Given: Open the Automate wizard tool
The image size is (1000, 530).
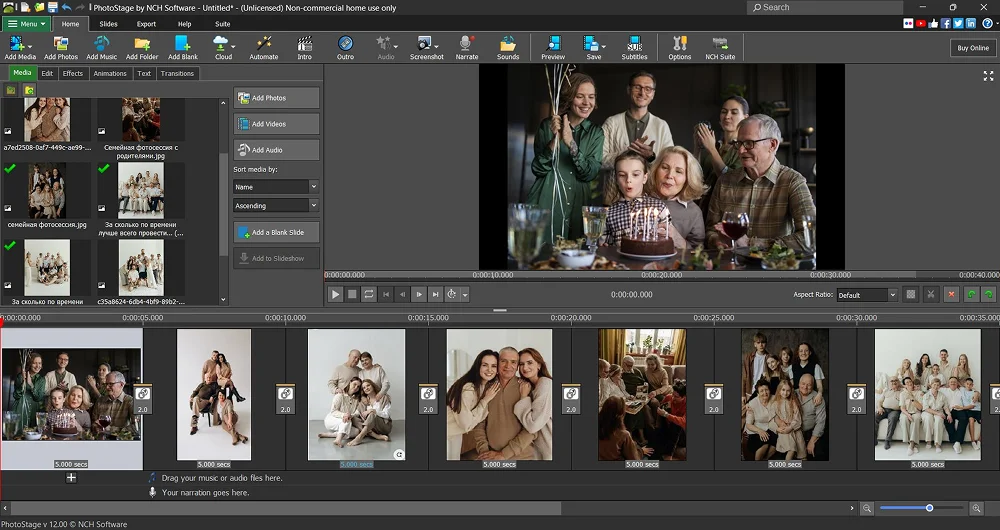Looking at the screenshot, I should click(x=264, y=47).
